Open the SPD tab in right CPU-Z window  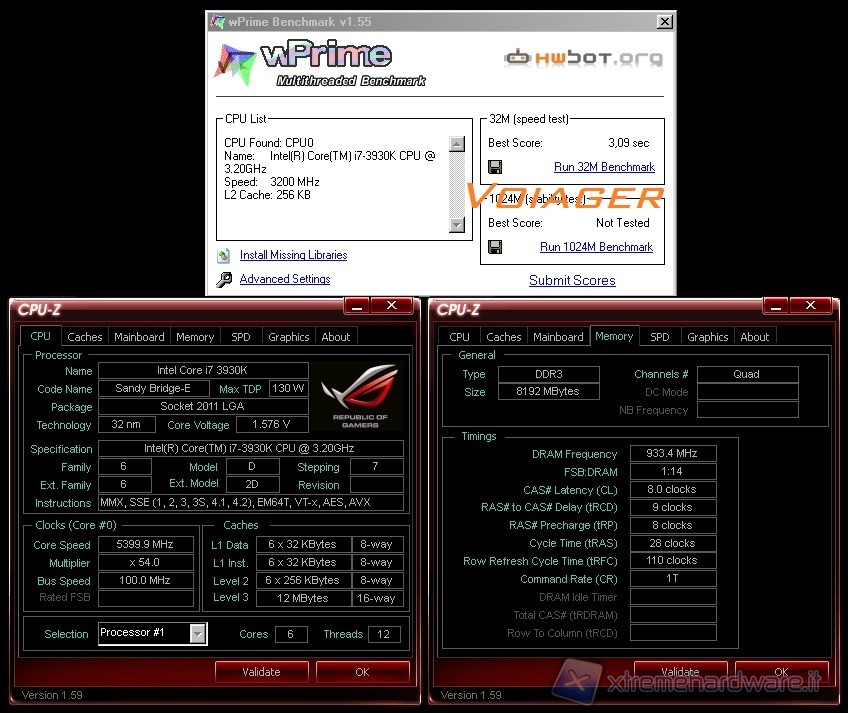(660, 337)
